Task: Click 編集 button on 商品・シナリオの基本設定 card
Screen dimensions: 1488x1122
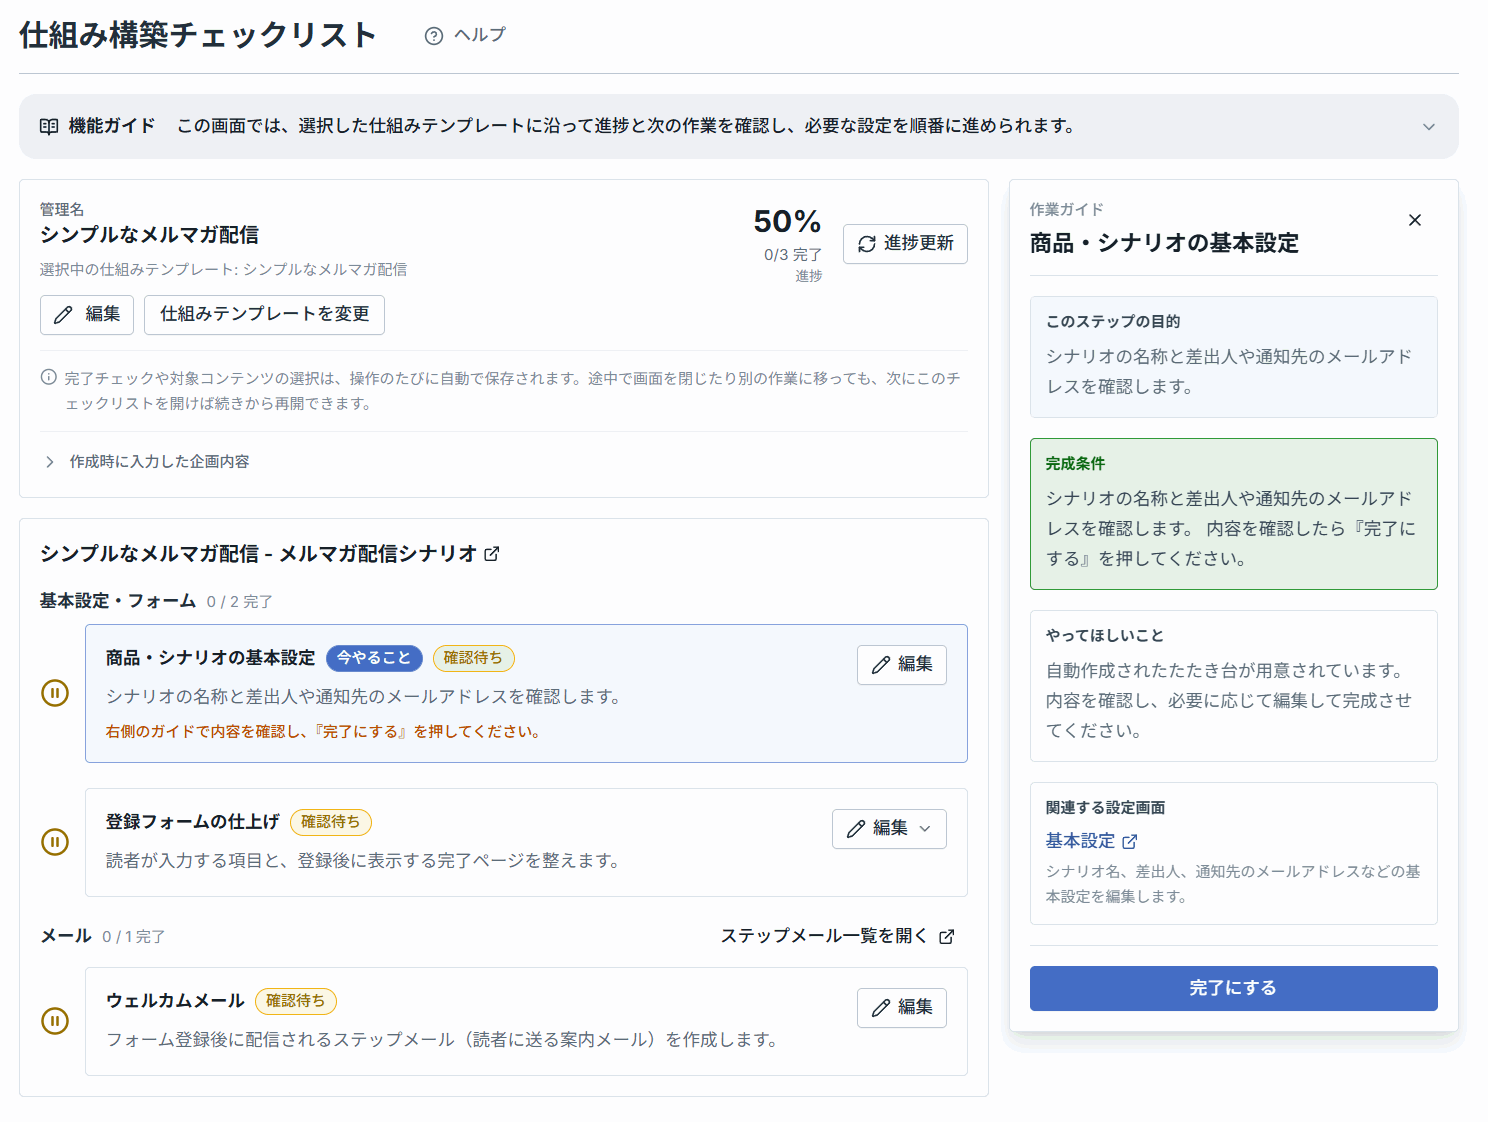Action: [902, 665]
